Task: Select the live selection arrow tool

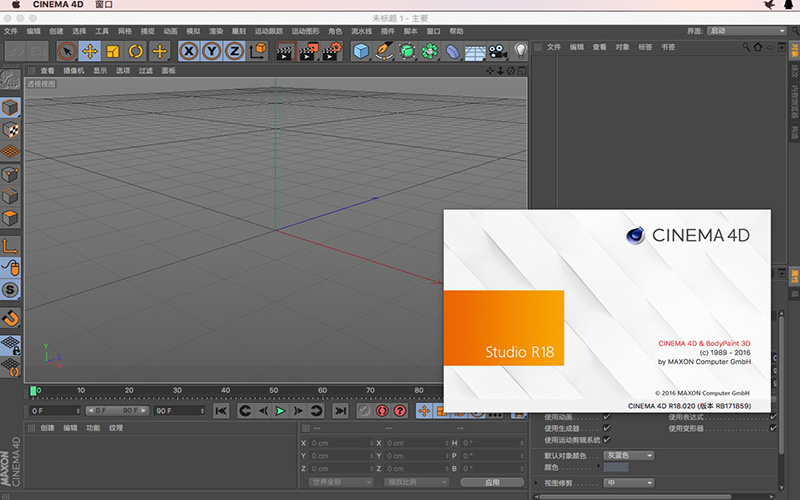Action: click(67, 52)
